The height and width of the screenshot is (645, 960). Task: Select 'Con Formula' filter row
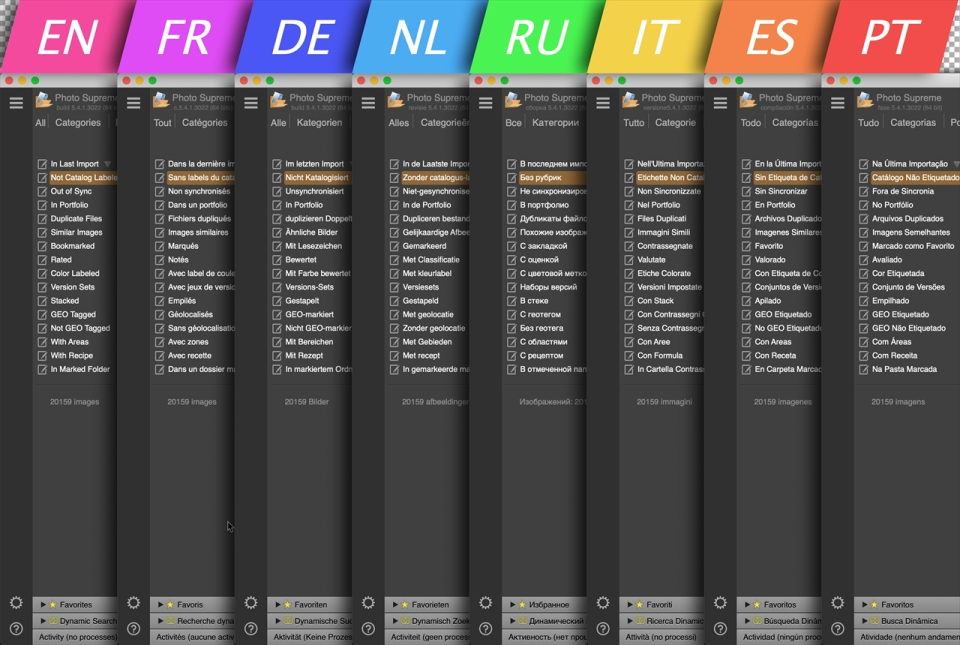click(660, 356)
